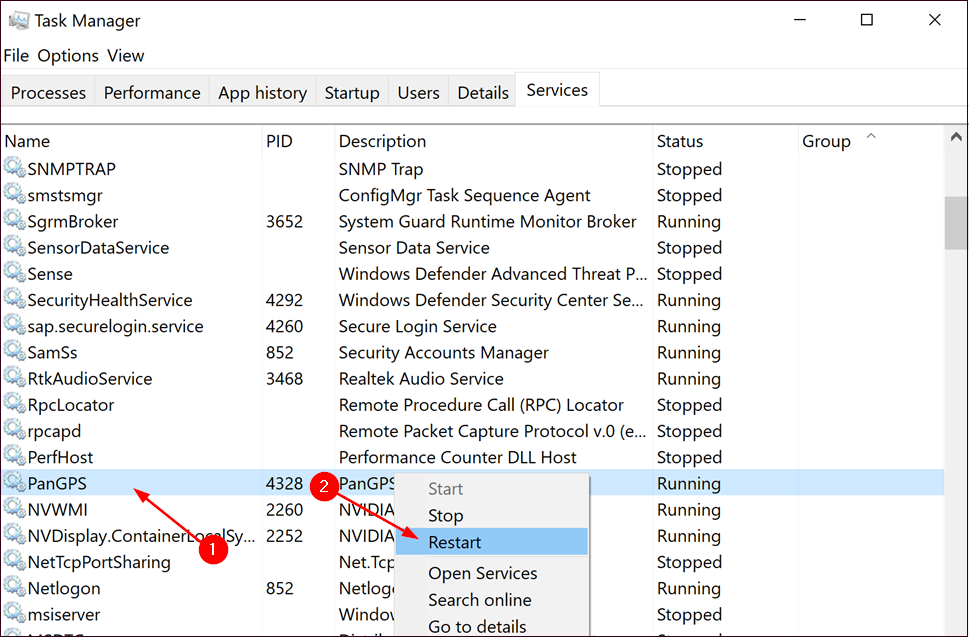Click the PanGPS service gear icon
969x637 pixels.
point(14,482)
